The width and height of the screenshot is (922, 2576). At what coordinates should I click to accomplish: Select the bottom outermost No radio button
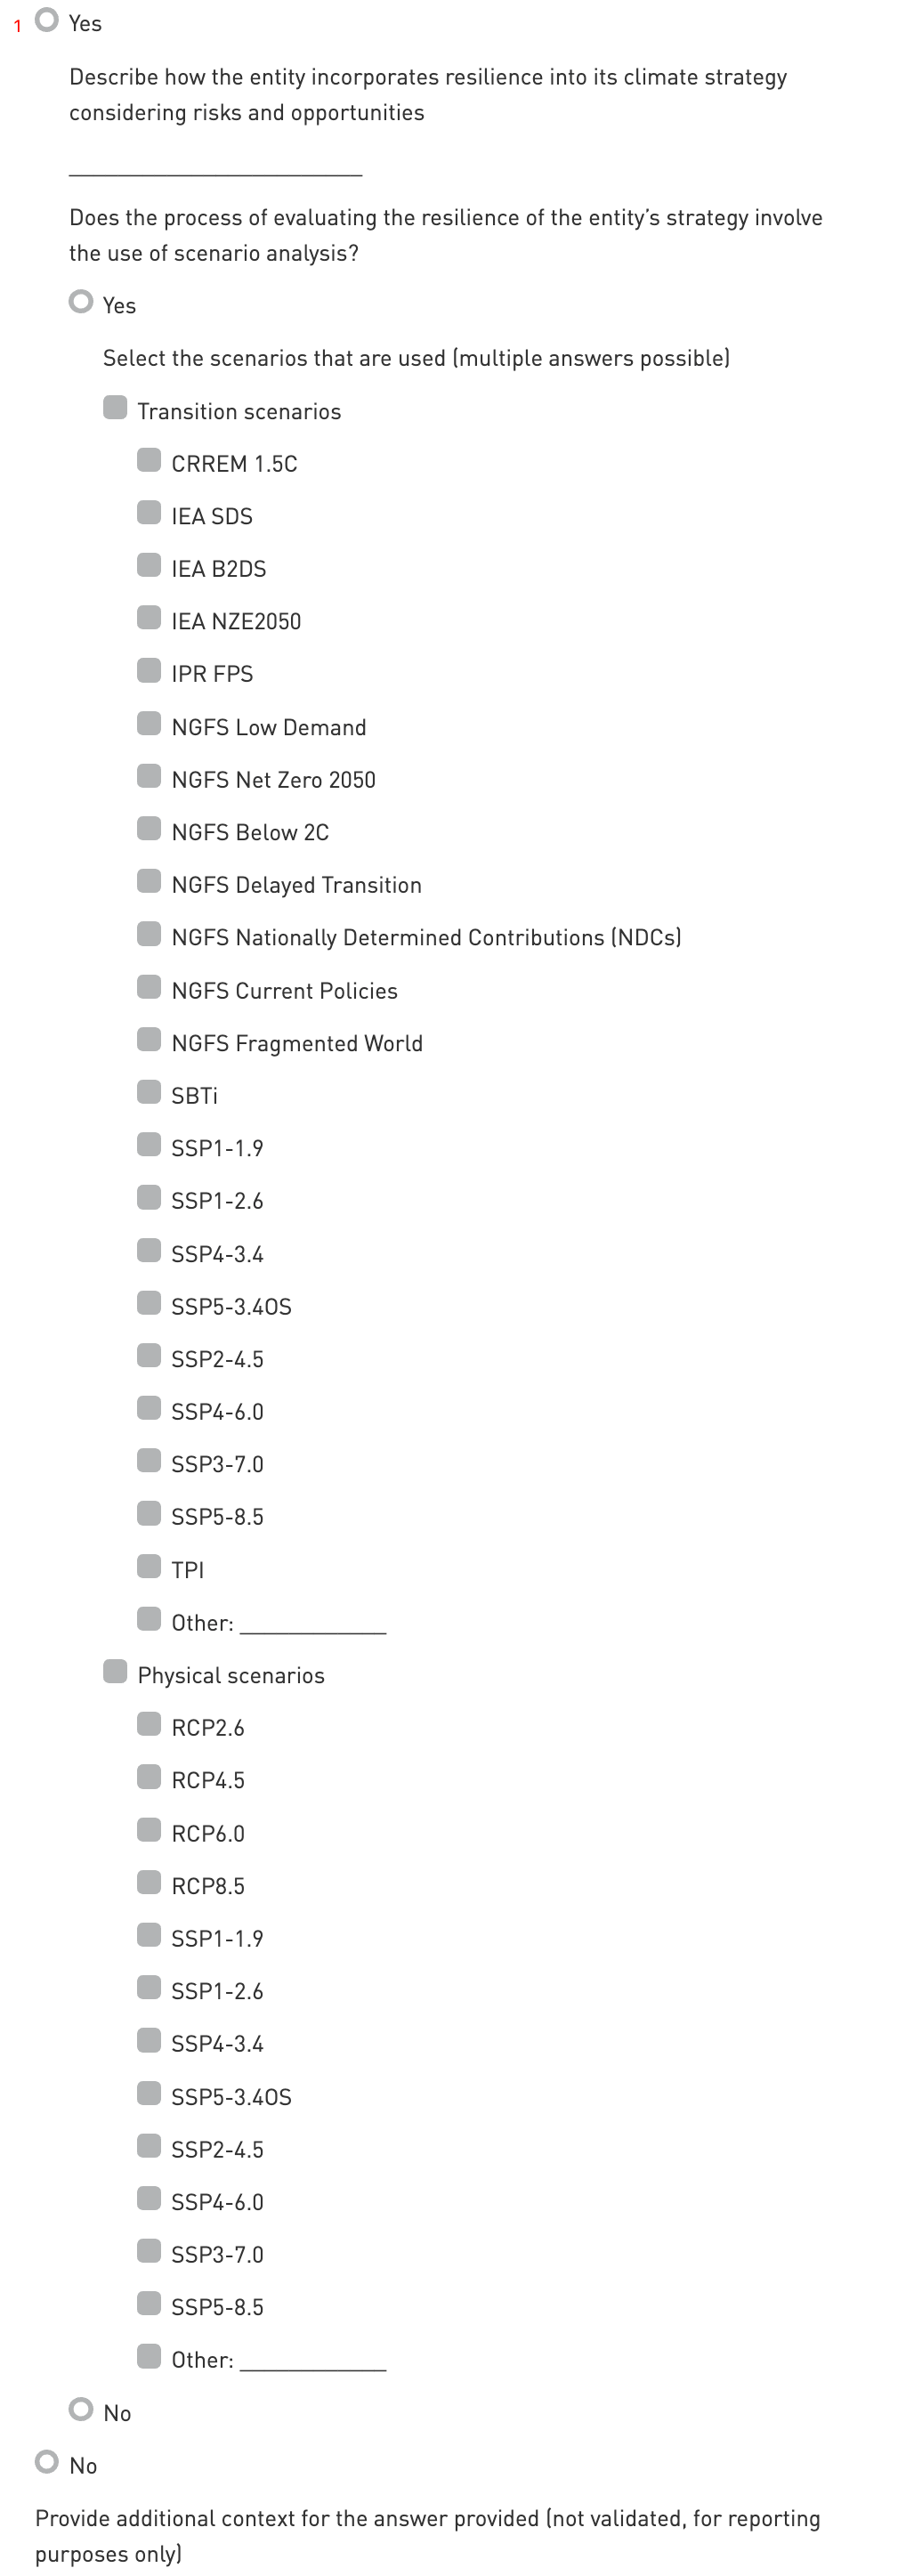click(x=47, y=2462)
